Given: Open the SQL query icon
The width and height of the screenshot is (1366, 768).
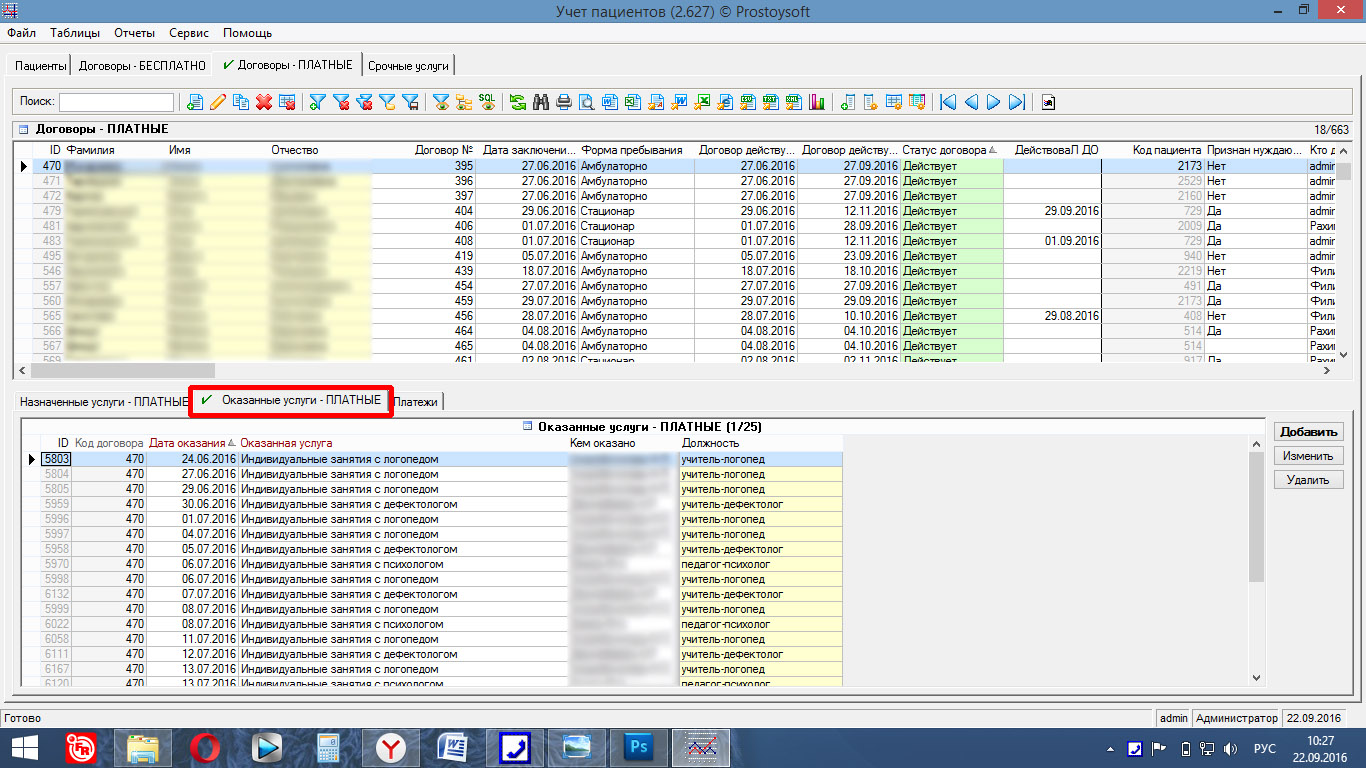Looking at the screenshot, I should tap(487, 102).
